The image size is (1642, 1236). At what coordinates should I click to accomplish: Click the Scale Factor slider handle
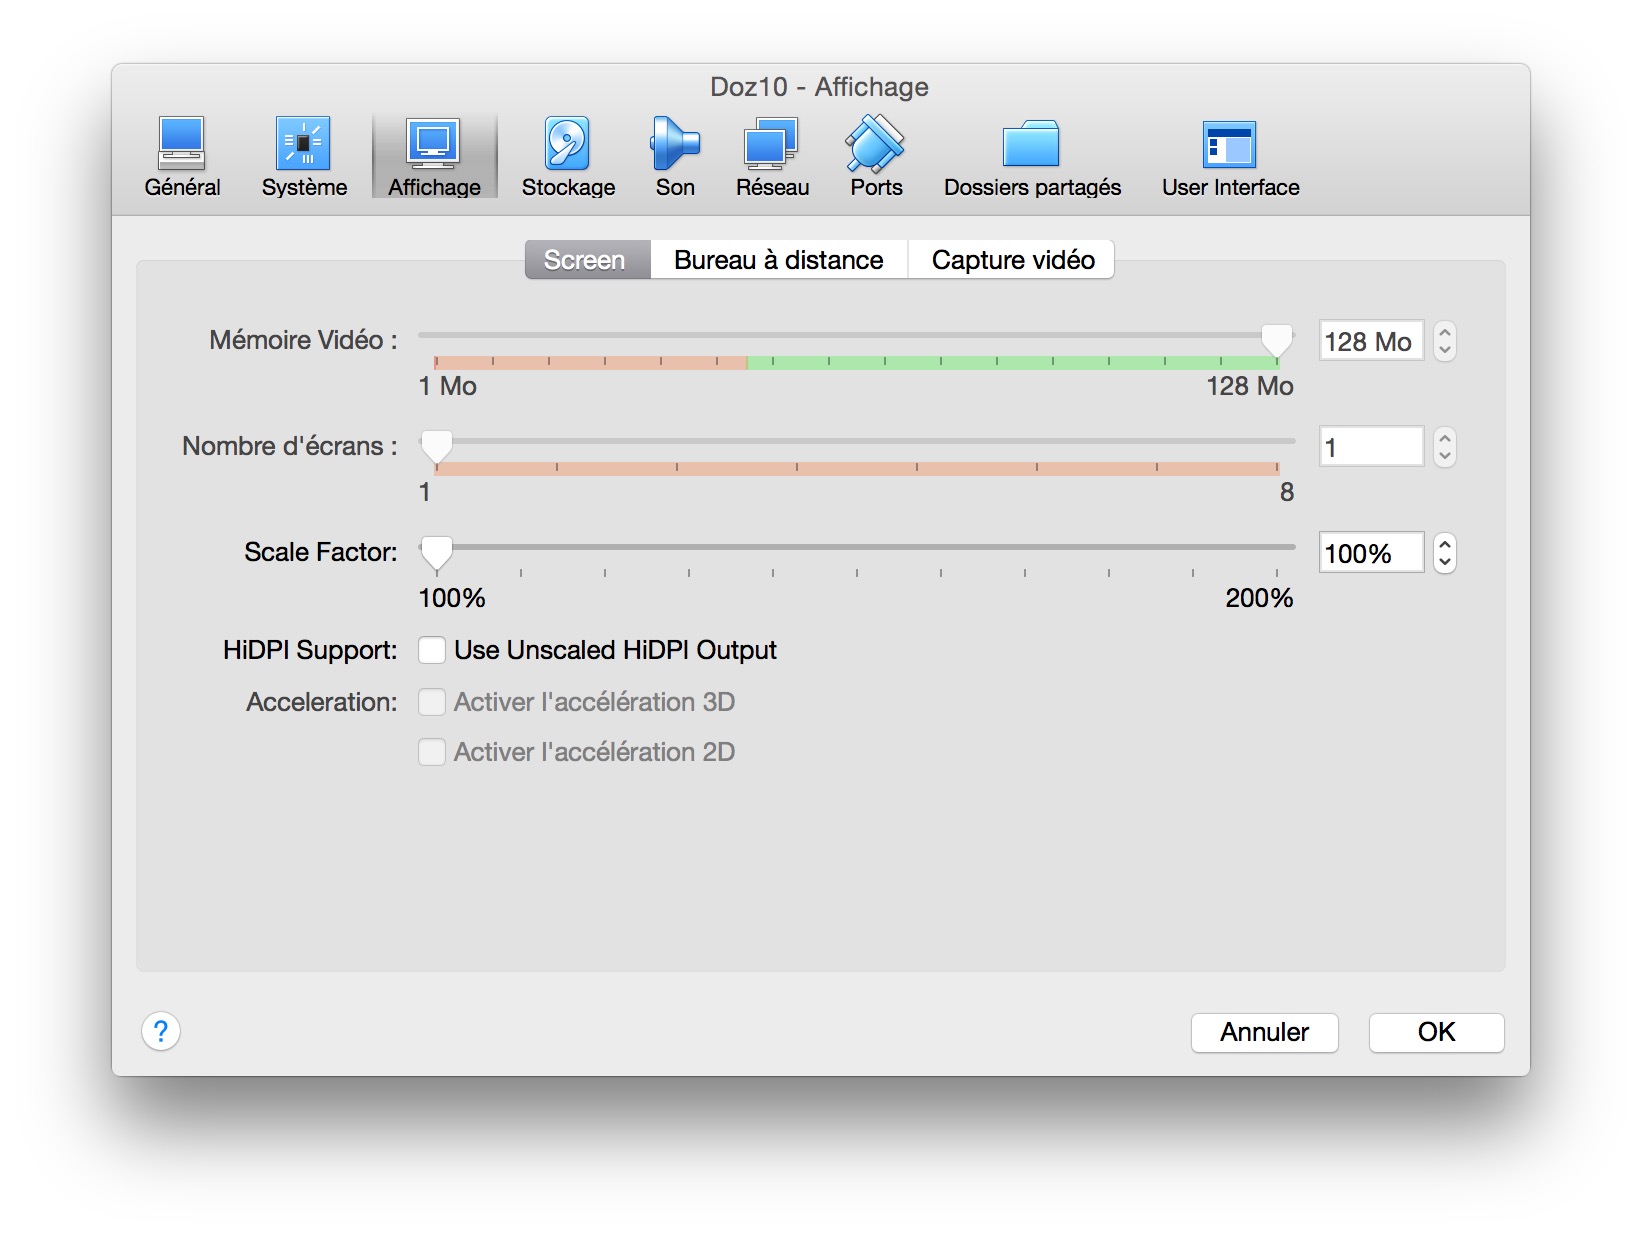tap(436, 552)
